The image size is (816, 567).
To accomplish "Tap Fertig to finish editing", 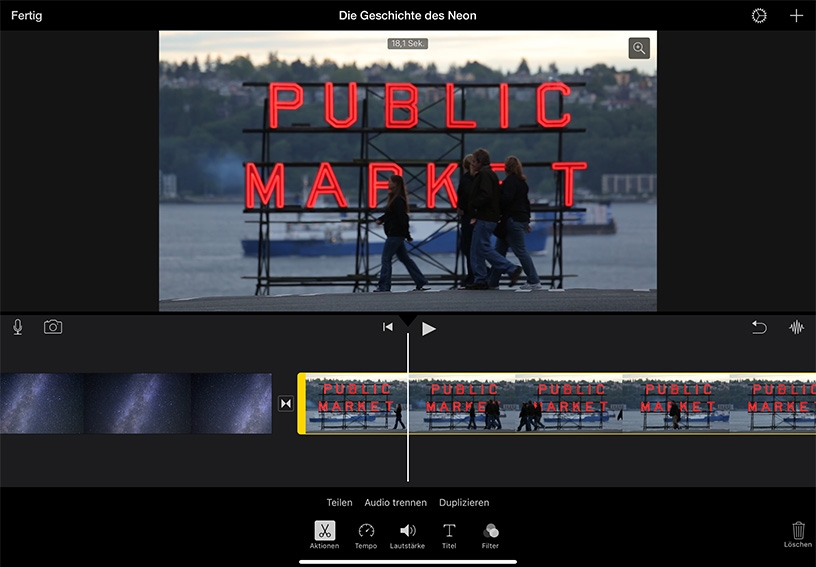I will [x=27, y=16].
